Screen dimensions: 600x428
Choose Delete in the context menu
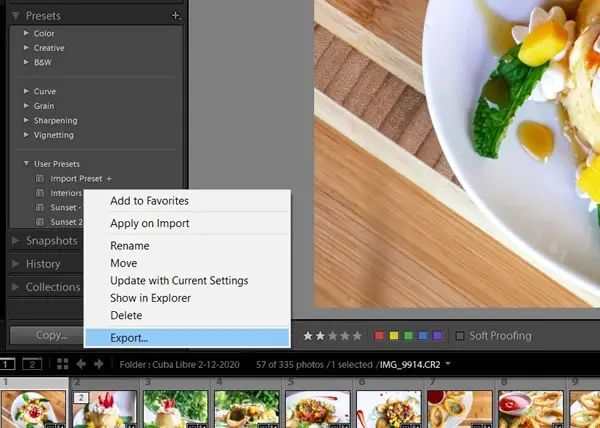188,315
